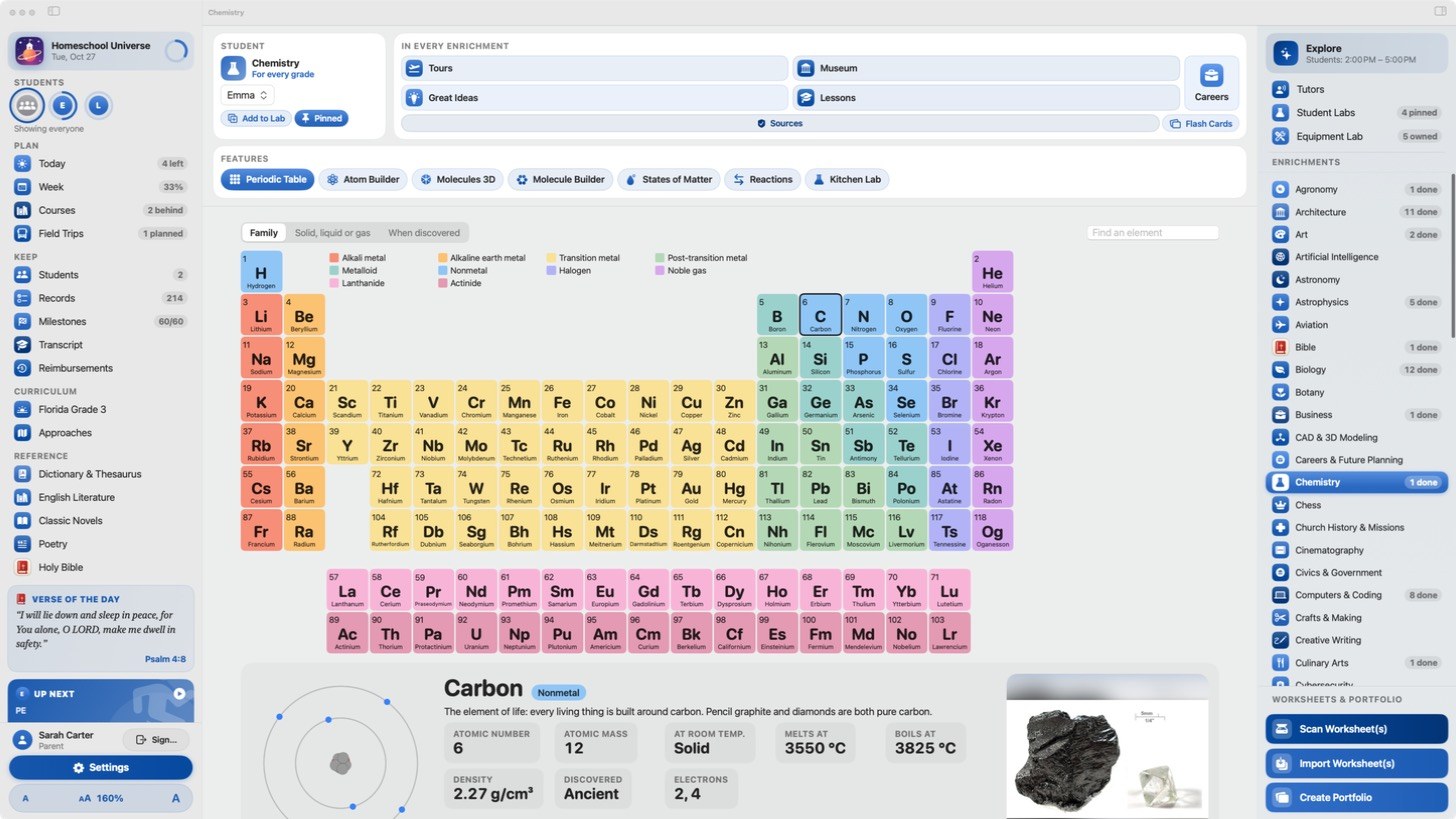The image size is (1456, 819).
Task: Open the Tours enrichment icon
Action: [x=414, y=68]
